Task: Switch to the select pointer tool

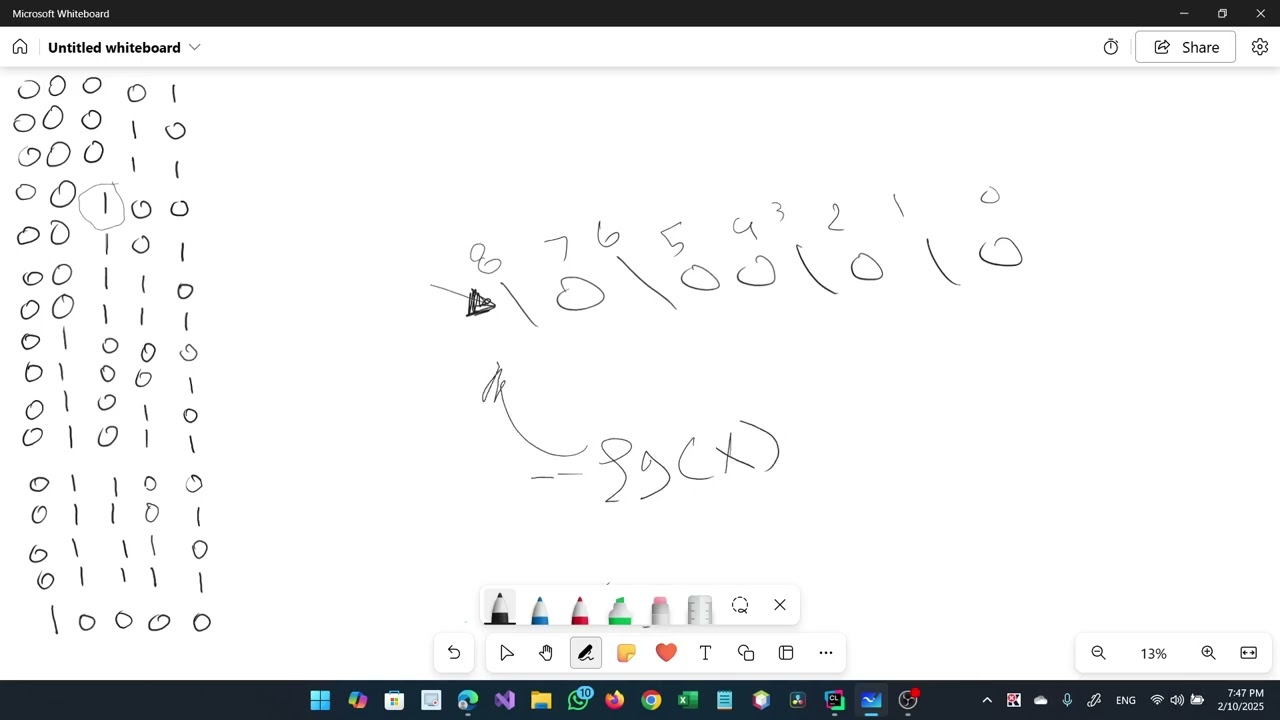Action: click(x=506, y=653)
